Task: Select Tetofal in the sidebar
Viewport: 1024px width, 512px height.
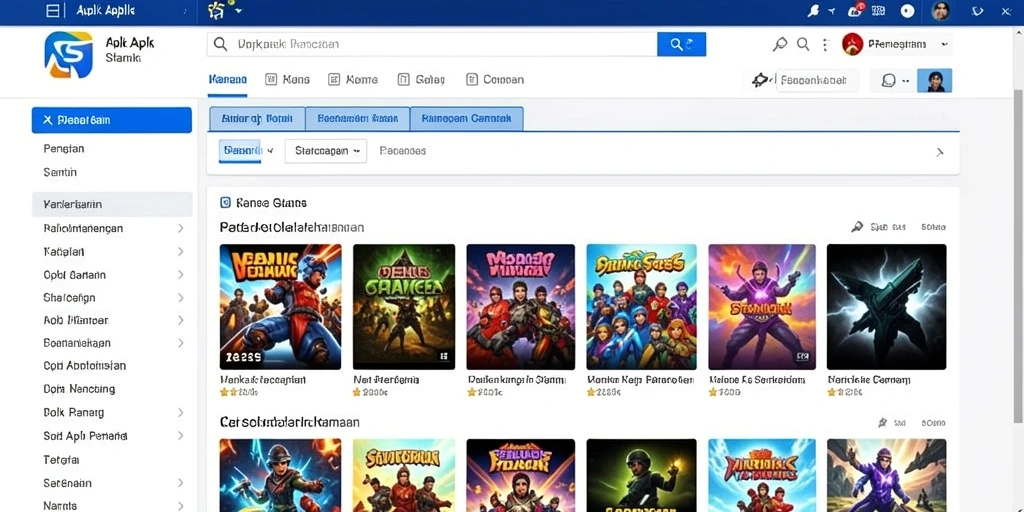Action: (x=61, y=460)
